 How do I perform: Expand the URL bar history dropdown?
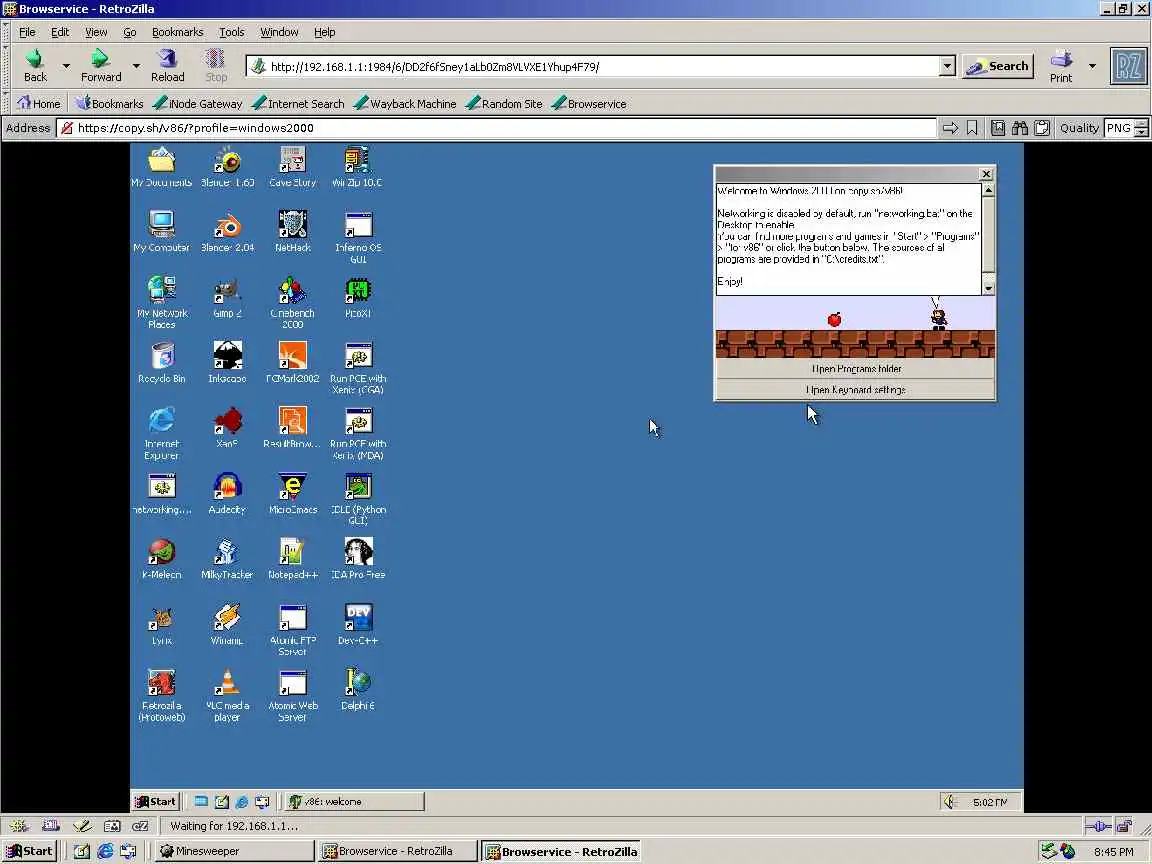click(x=947, y=66)
